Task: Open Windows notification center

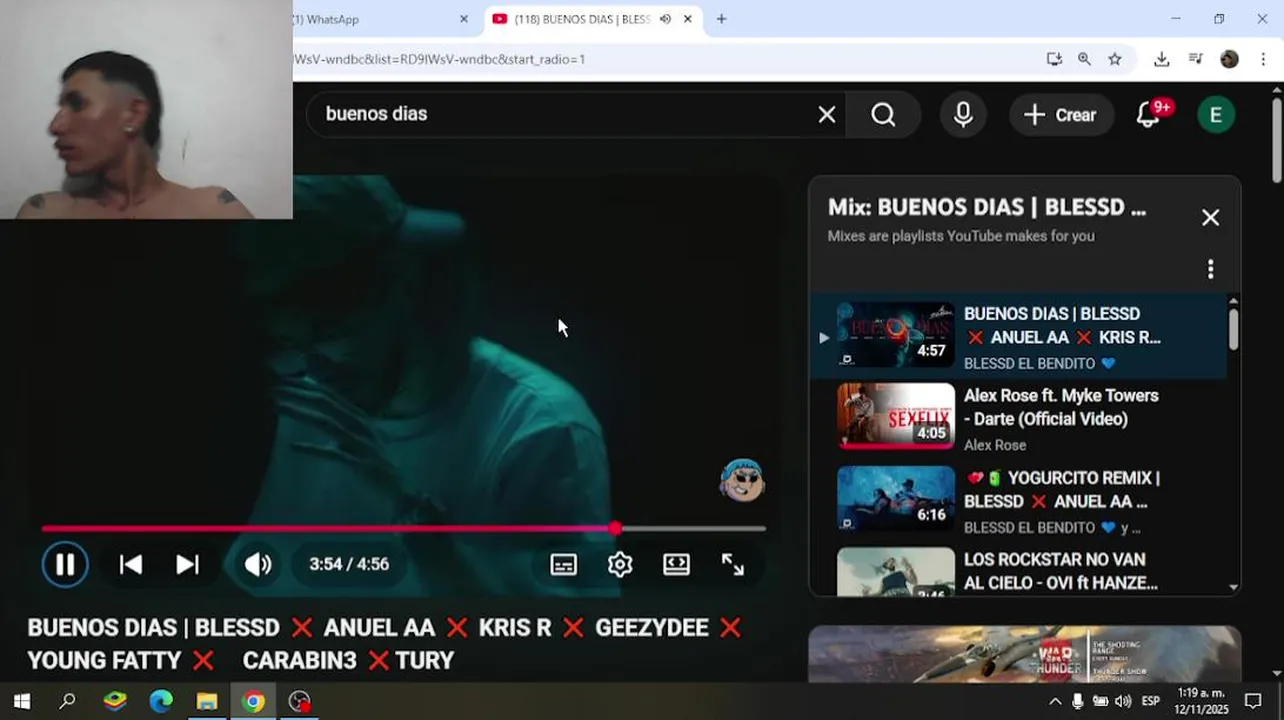Action: pos(1253,701)
